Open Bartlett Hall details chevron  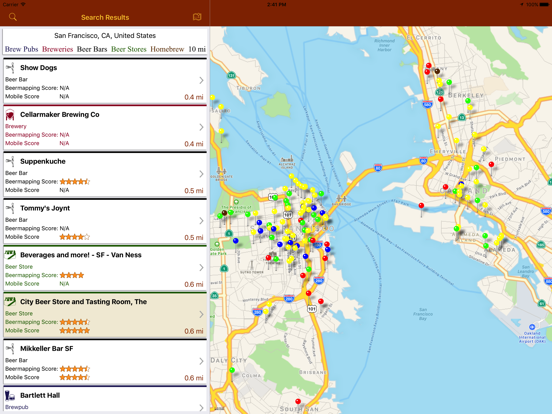pyautogui.click(x=201, y=408)
